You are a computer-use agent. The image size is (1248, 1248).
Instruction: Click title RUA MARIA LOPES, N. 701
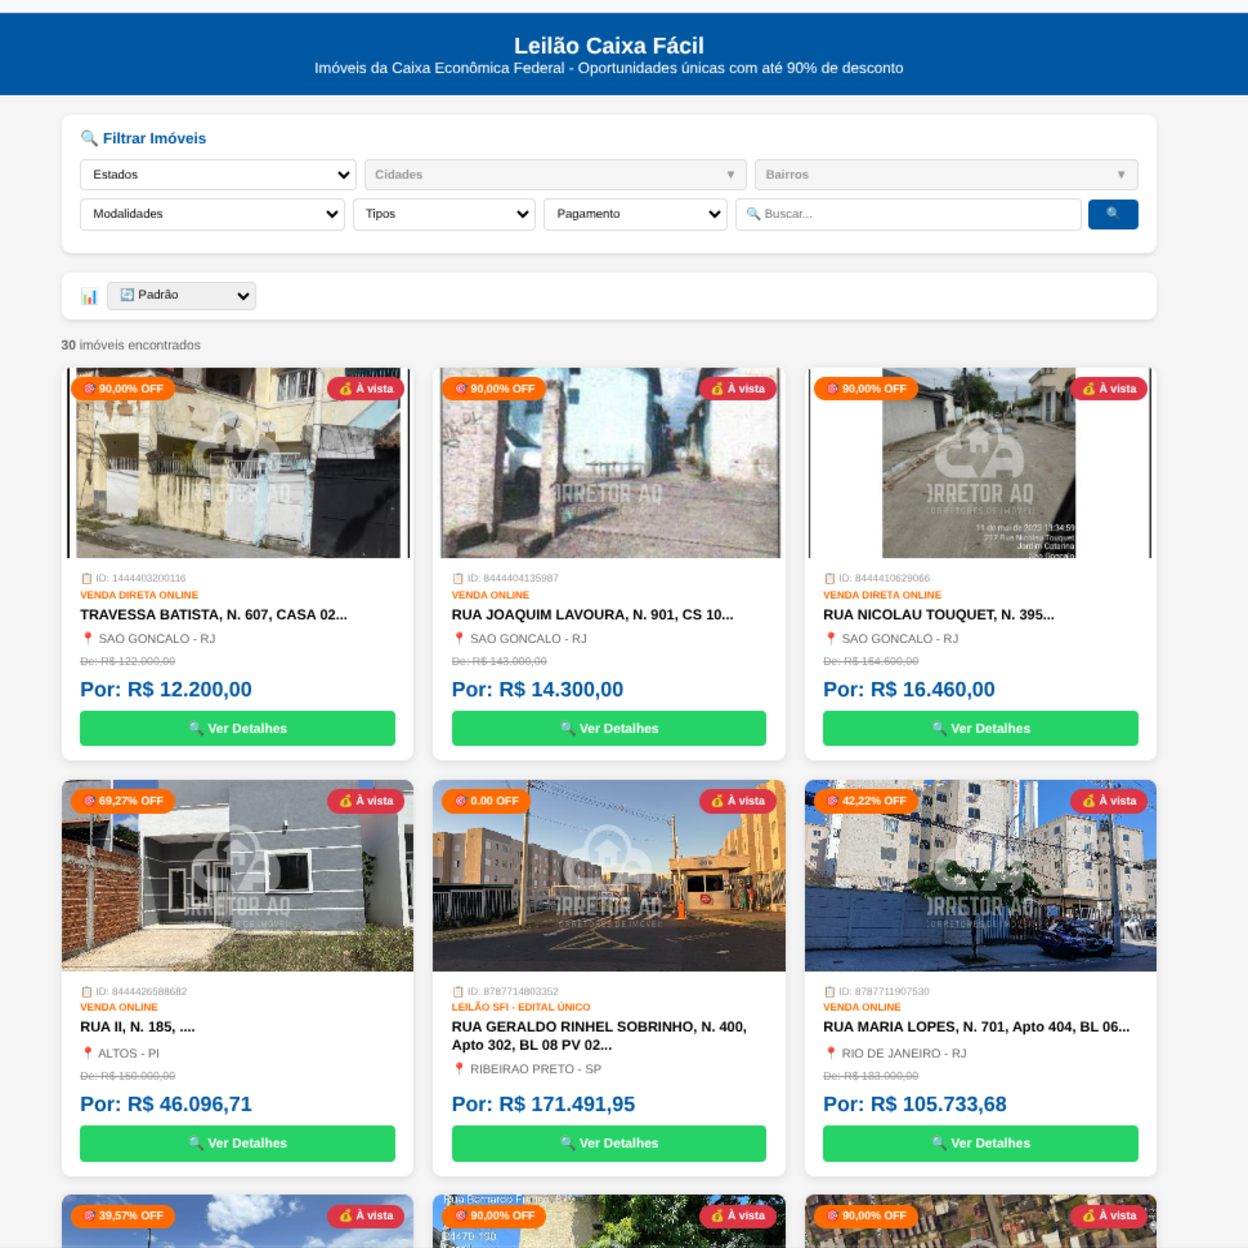[x=976, y=1027]
